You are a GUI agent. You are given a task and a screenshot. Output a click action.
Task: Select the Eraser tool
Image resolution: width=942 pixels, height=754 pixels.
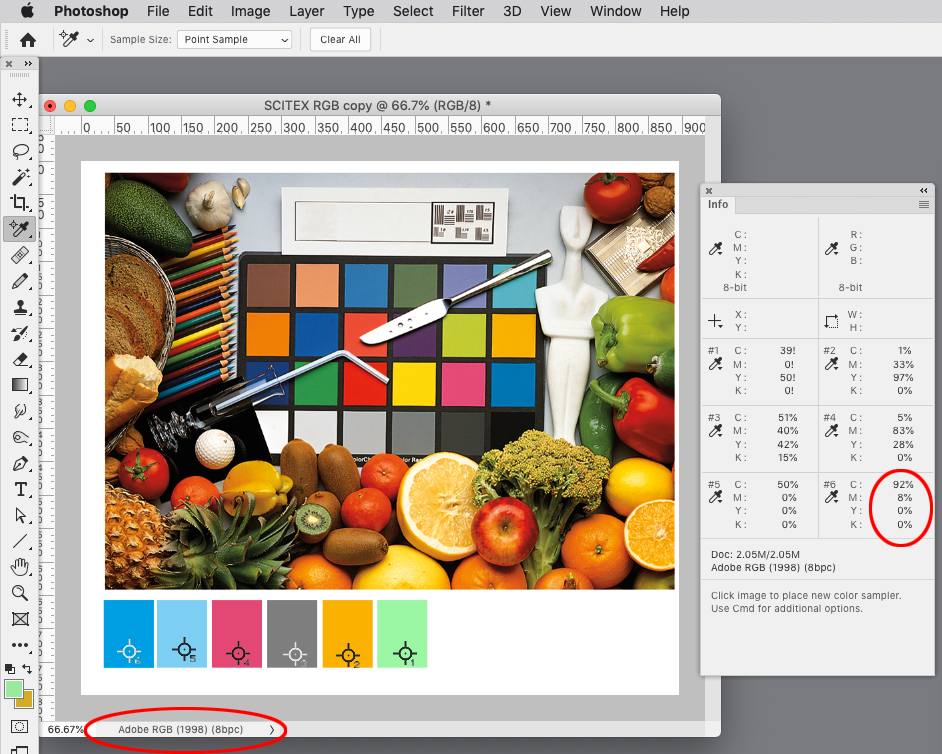coord(20,359)
